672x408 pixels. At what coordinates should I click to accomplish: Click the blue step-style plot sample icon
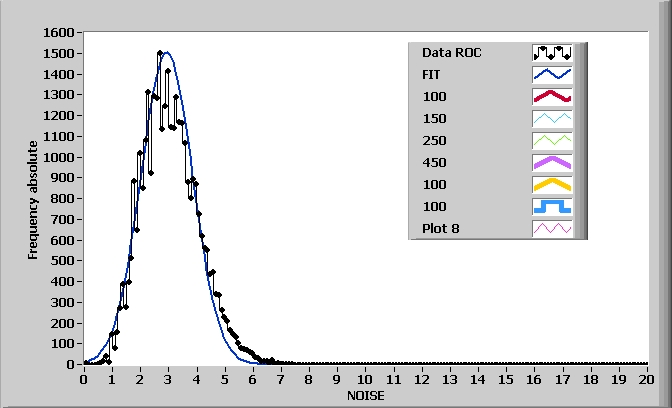551,206
